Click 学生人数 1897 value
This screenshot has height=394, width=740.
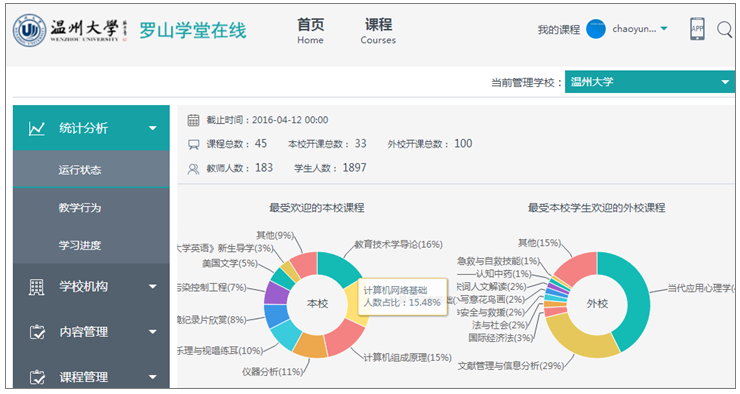354,168
